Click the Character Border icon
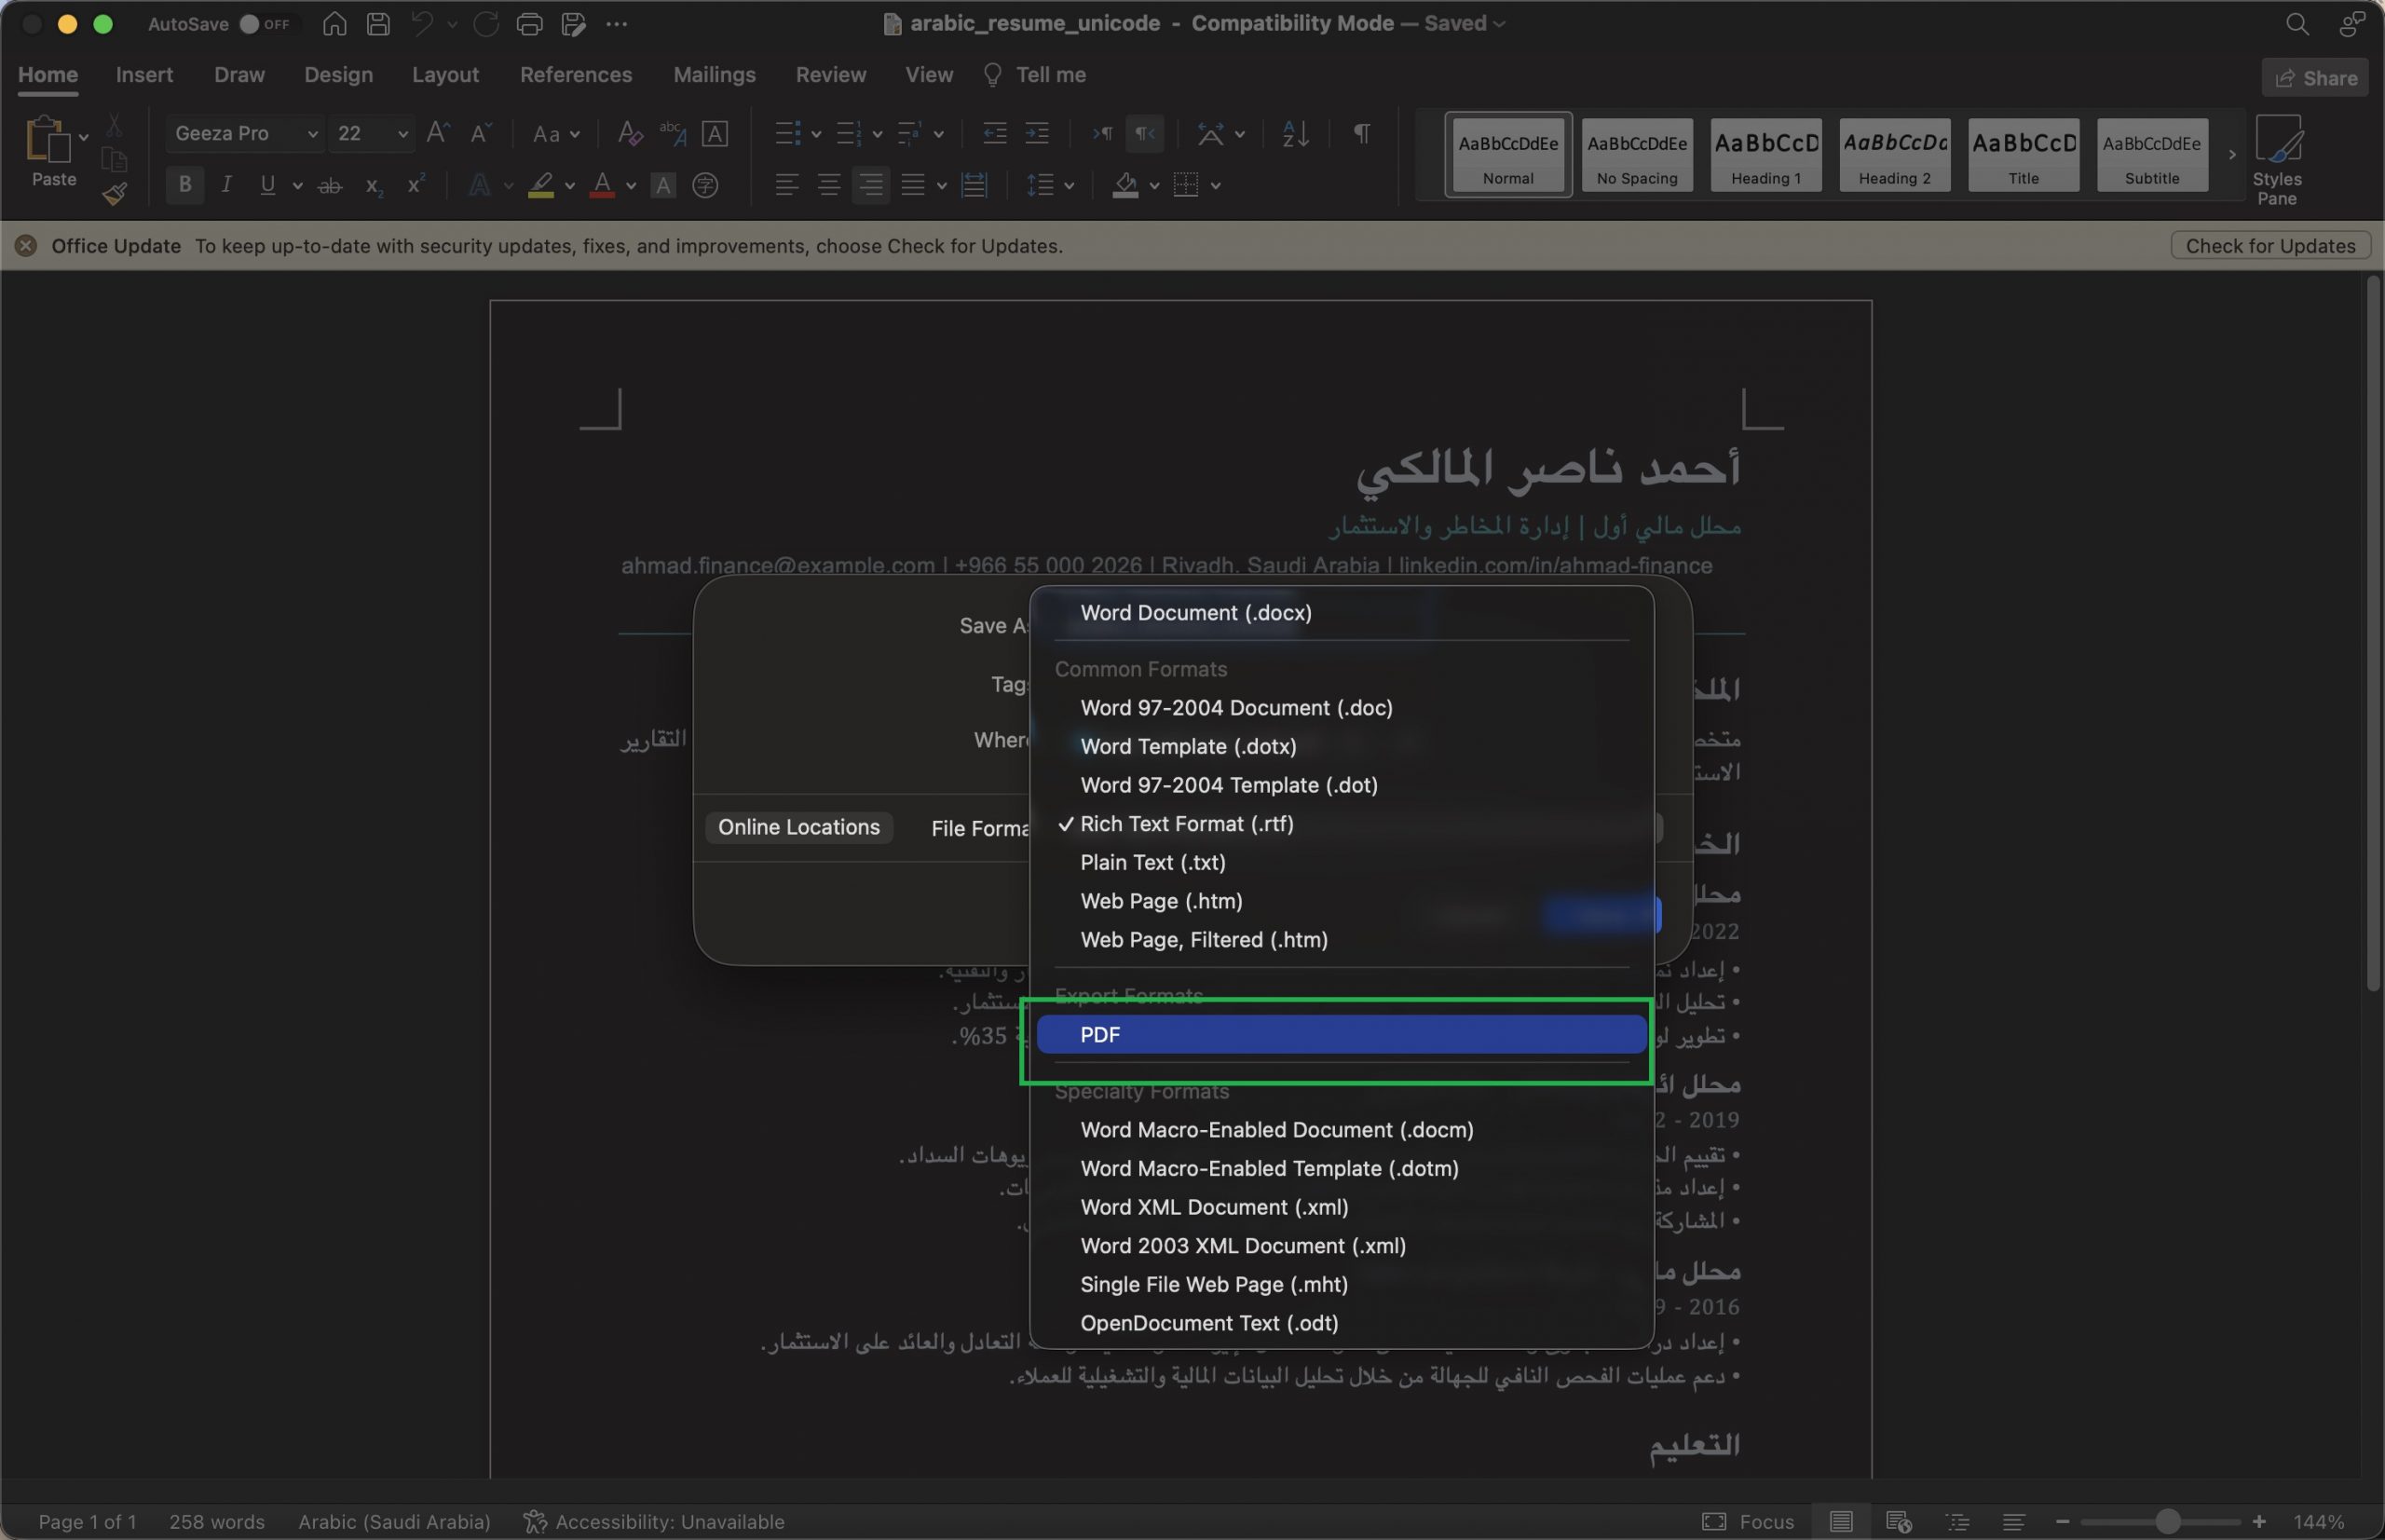Viewport: 2385px width, 1540px height. 714,133
